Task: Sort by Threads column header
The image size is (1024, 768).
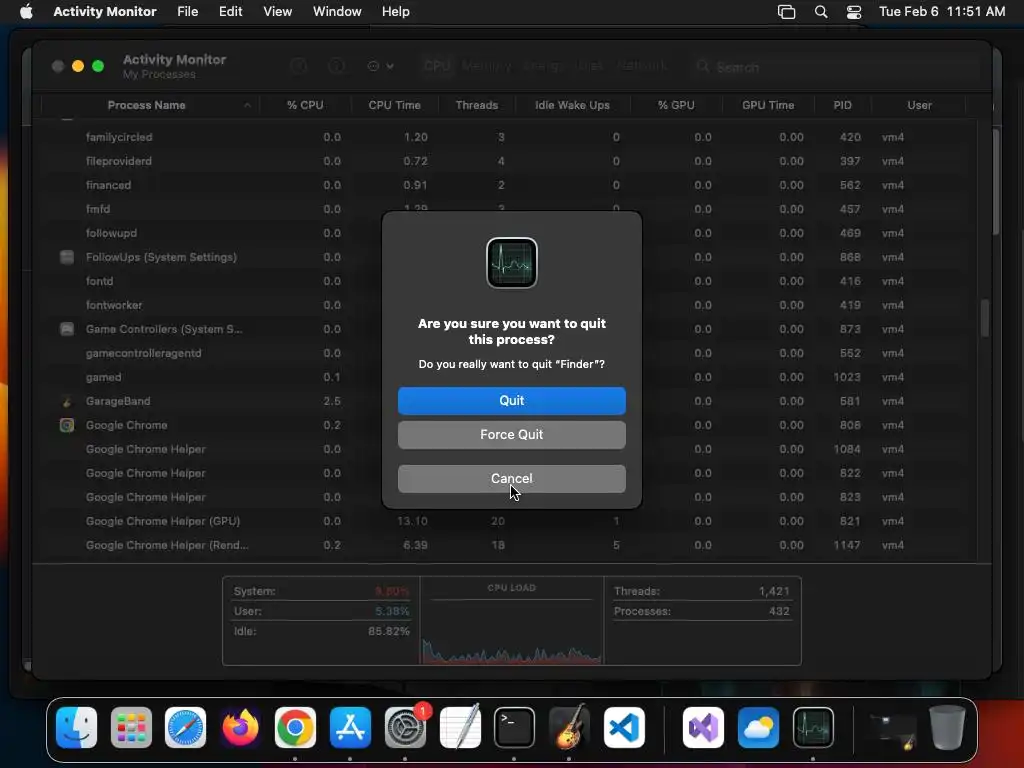Action: tap(477, 105)
